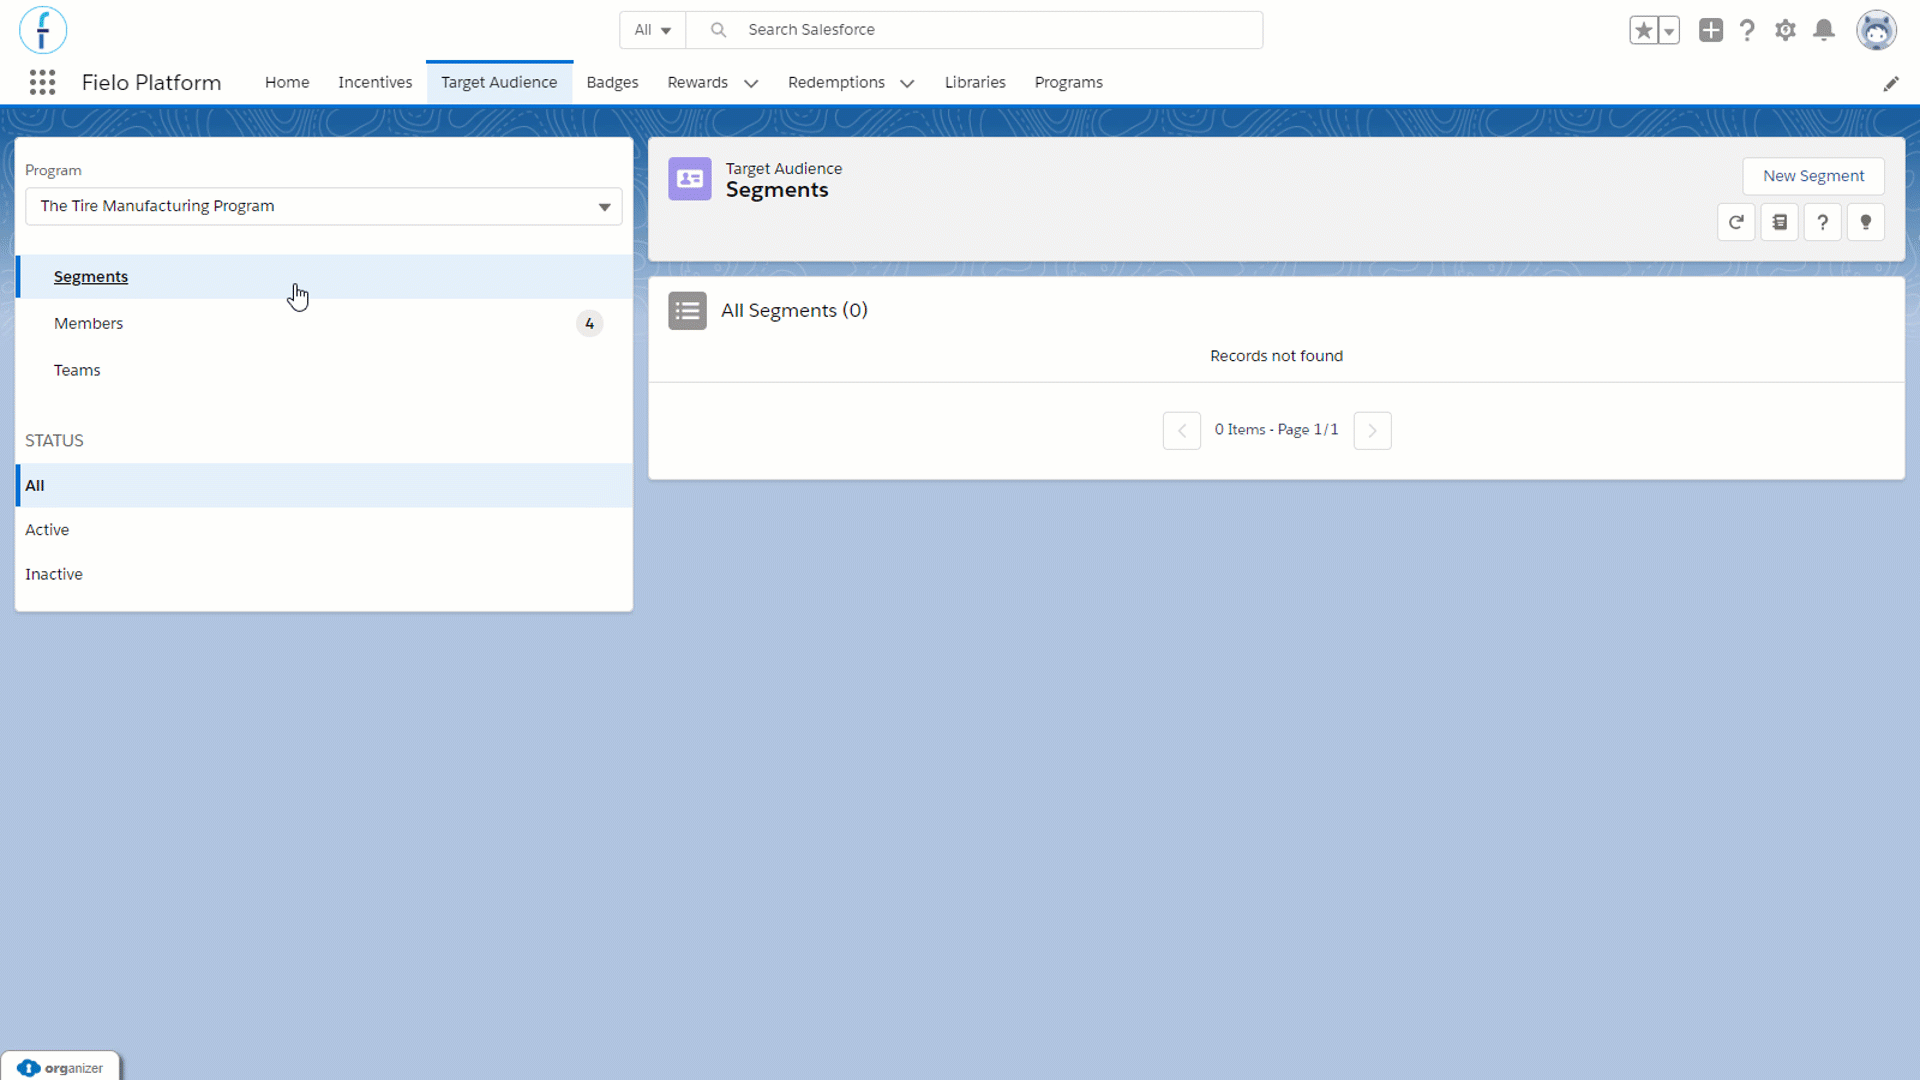The width and height of the screenshot is (1920, 1080).
Task: Click the All Segments (0) heading
Action: 794,311
